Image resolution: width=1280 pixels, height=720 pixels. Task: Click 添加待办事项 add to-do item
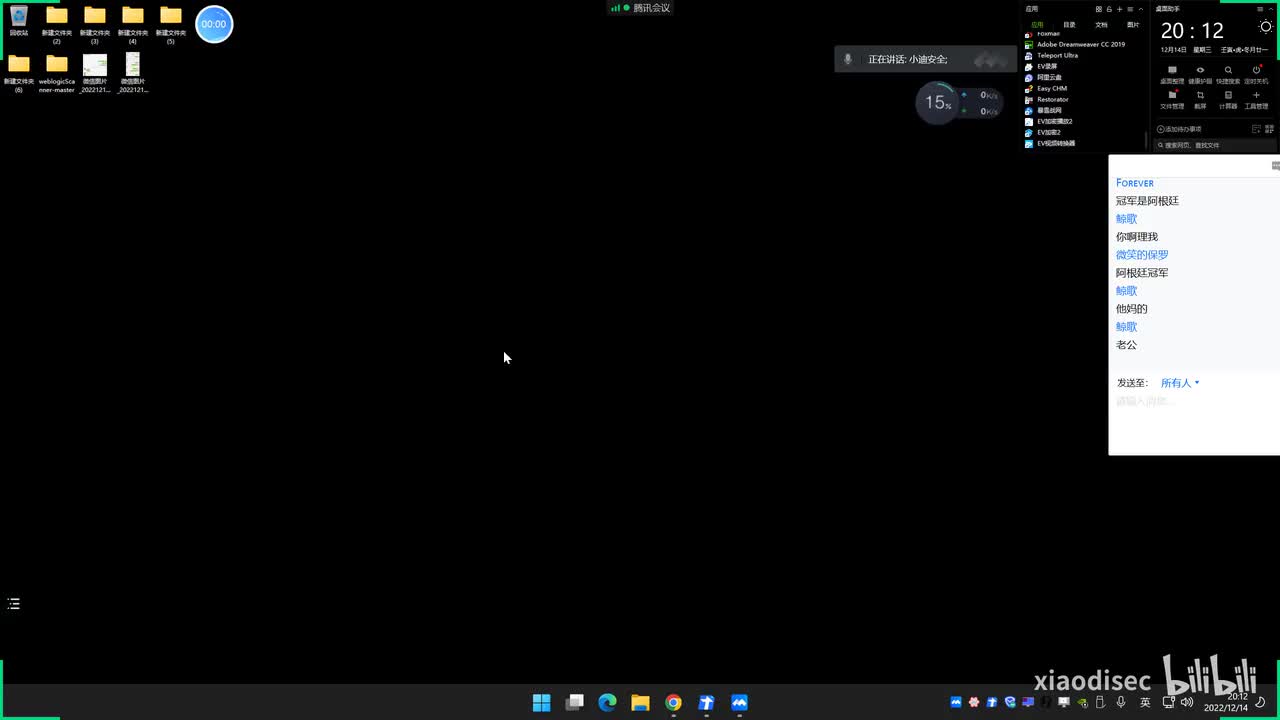1179,129
